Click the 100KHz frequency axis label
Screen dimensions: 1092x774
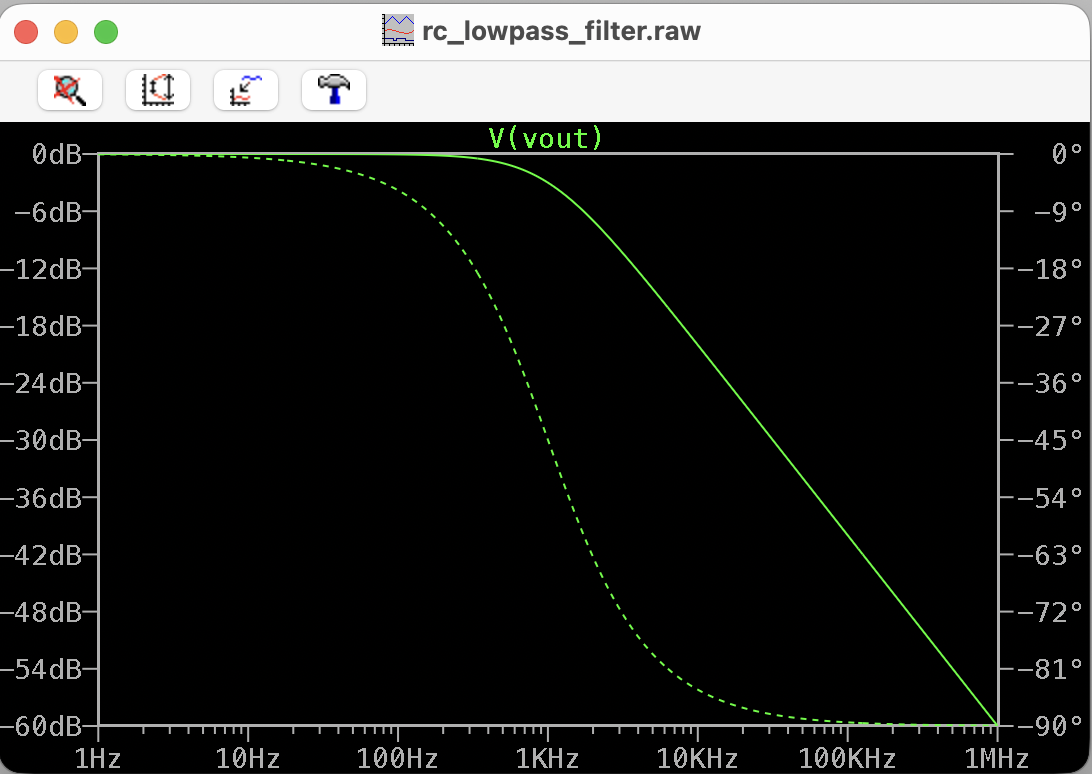[847, 758]
